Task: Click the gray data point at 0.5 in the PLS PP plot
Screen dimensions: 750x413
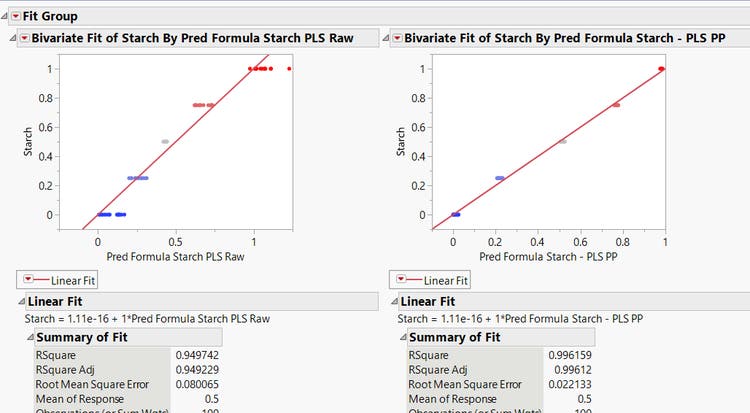Action: (x=563, y=141)
